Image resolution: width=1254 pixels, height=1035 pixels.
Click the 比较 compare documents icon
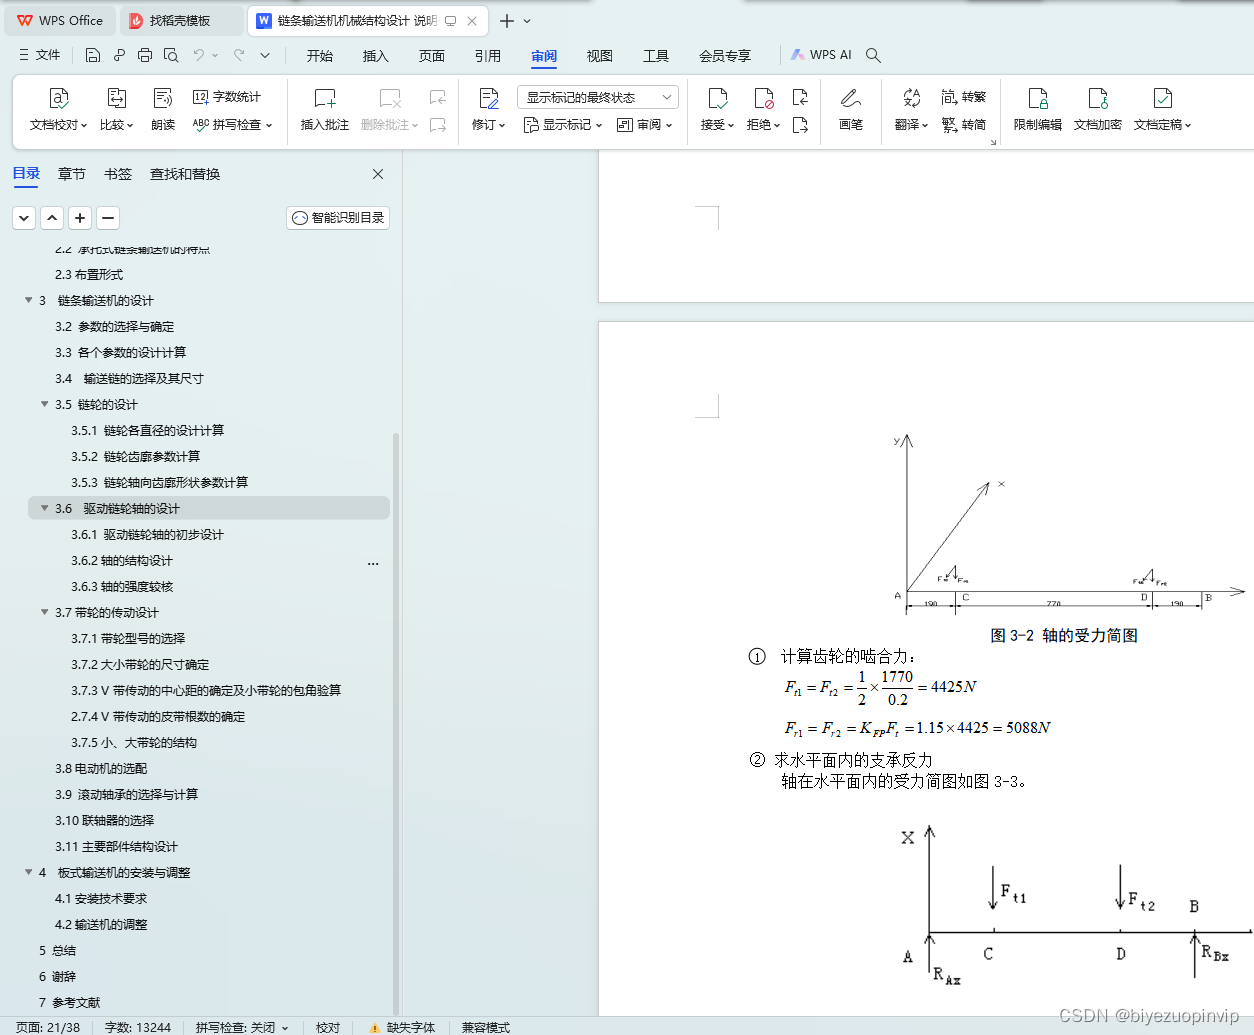(116, 99)
